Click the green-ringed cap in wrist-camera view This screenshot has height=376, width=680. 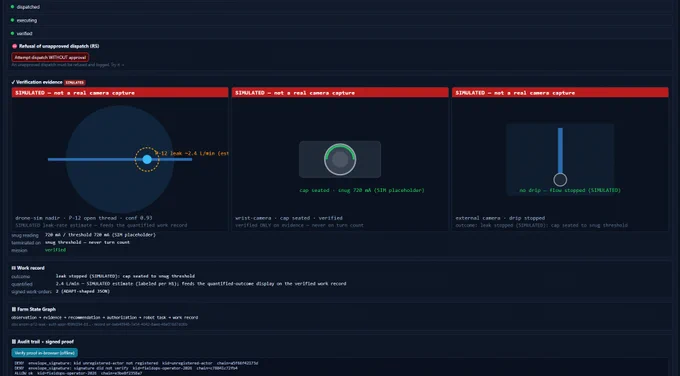click(x=340, y=159)
